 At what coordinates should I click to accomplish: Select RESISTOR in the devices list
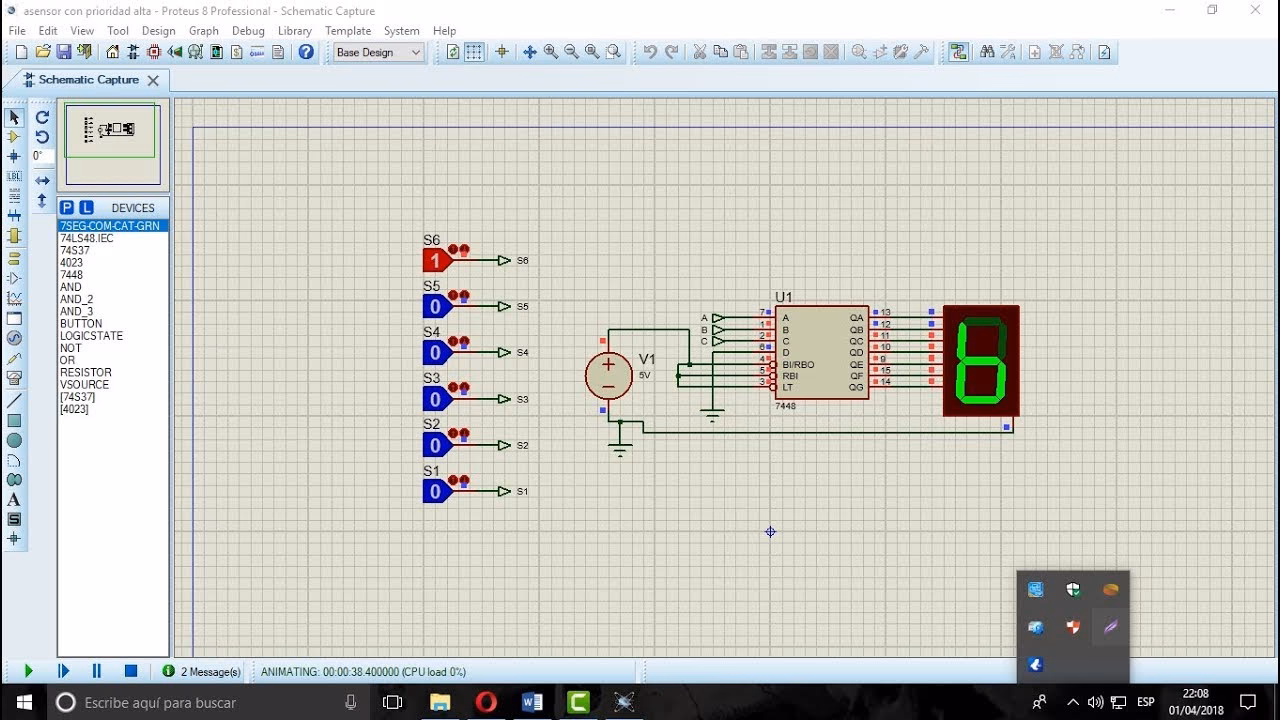pos(86,372)
